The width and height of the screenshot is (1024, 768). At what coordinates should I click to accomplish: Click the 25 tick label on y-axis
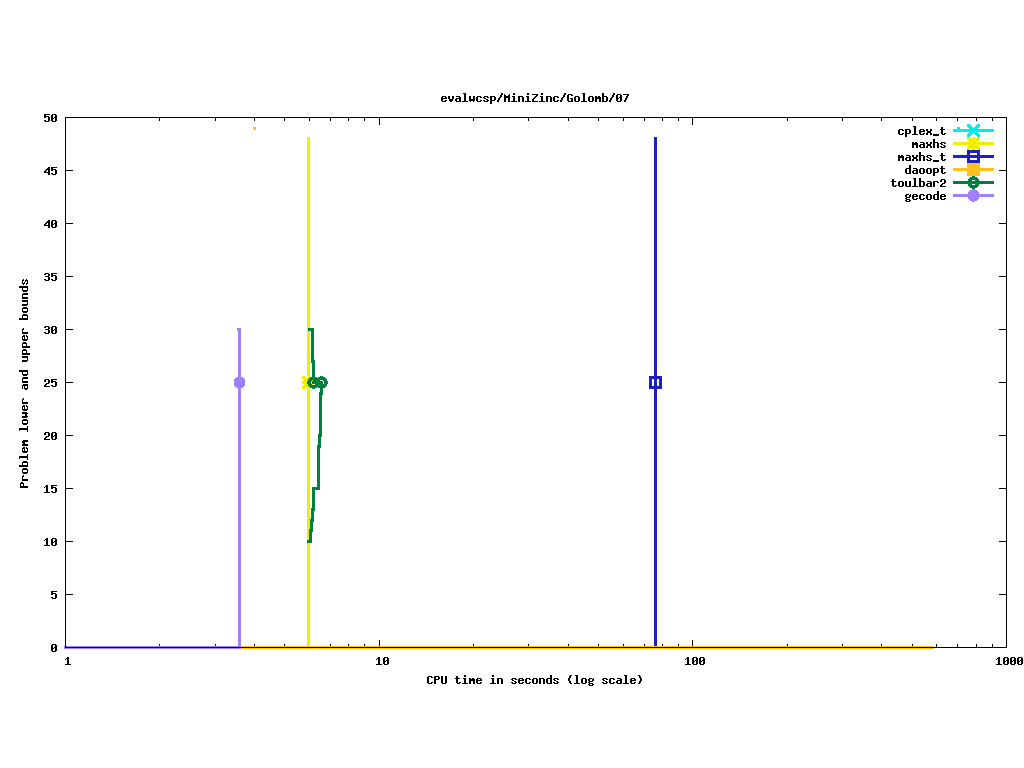tap(49, 383)
